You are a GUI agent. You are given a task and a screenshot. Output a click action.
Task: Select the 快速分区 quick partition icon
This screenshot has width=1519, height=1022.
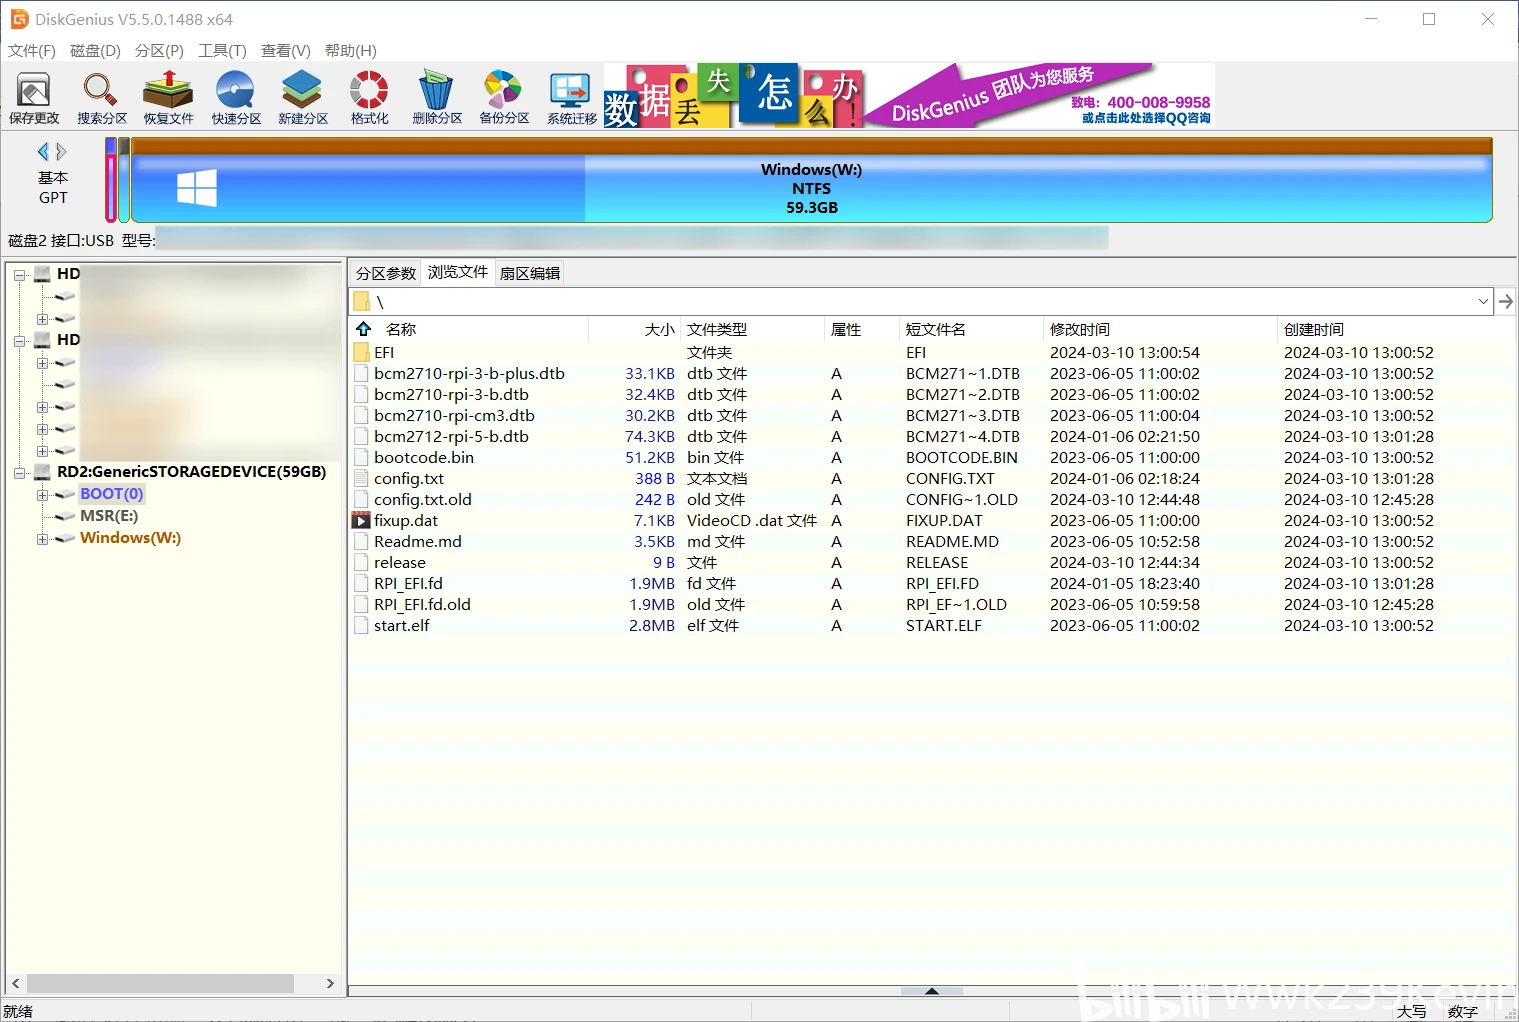click(x=236, y=98)
